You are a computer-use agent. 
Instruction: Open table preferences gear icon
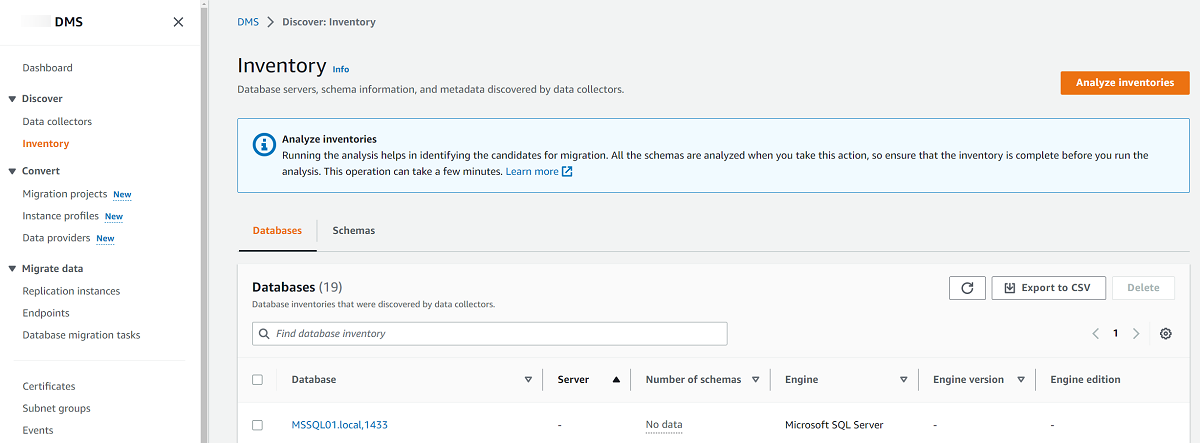click(1165, 334)
